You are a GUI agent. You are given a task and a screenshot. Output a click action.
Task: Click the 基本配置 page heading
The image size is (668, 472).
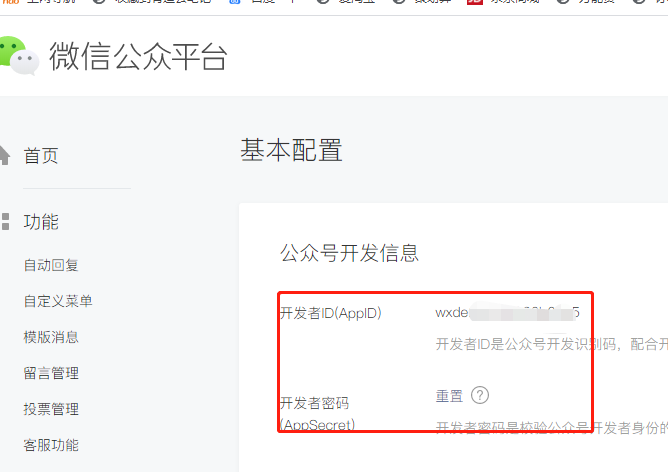point(291,150)
